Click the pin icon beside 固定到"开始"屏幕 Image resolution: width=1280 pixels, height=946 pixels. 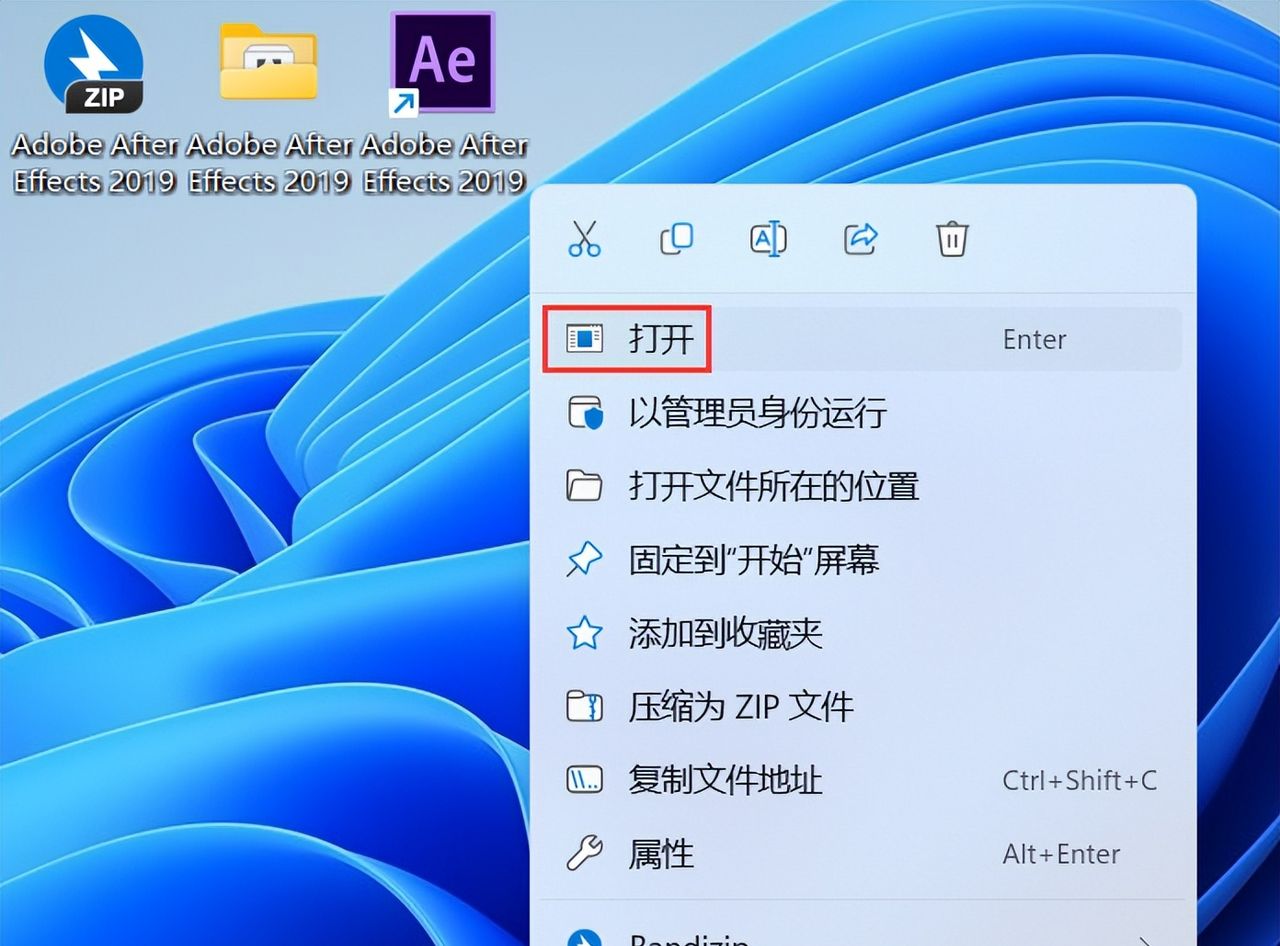pos(586,559)
